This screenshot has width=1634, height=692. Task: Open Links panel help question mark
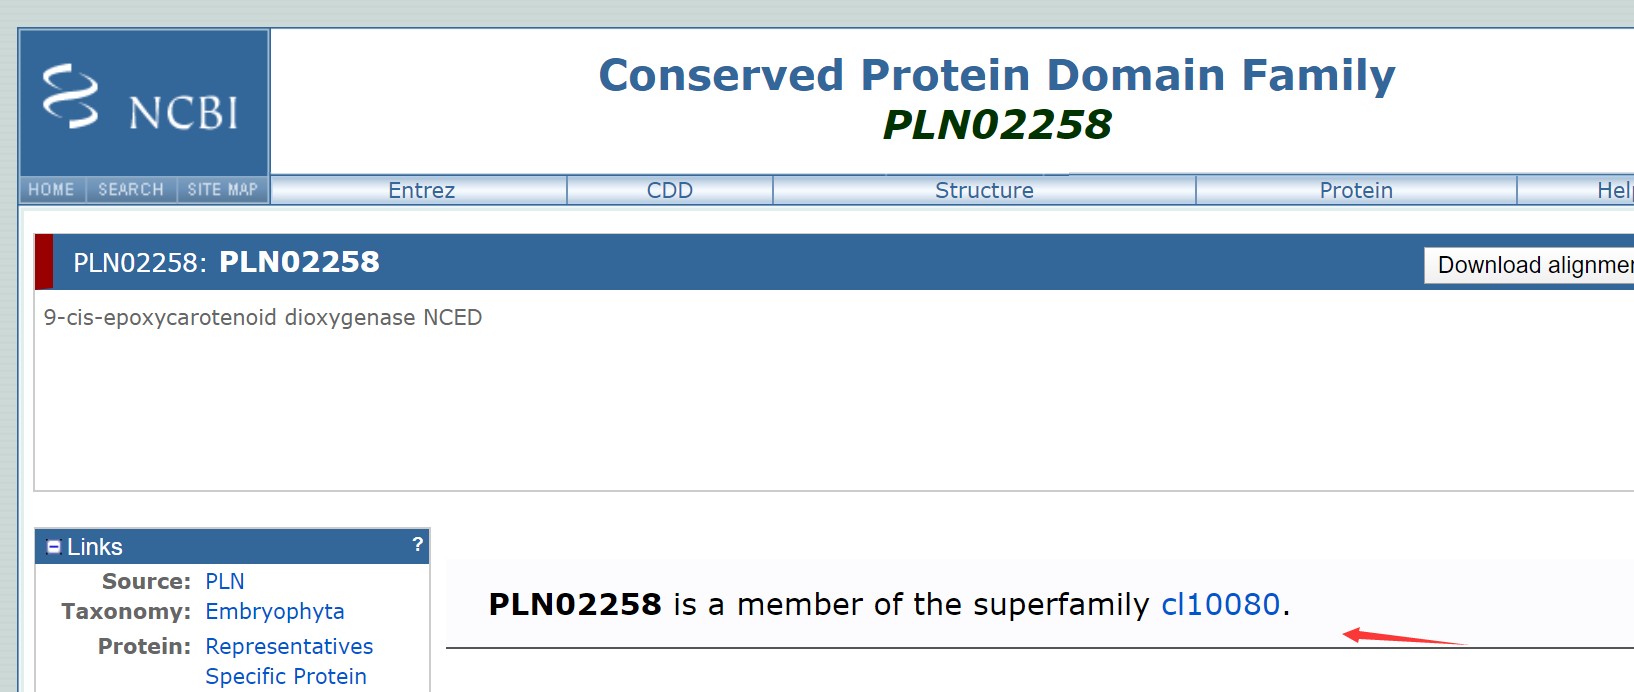418,544
